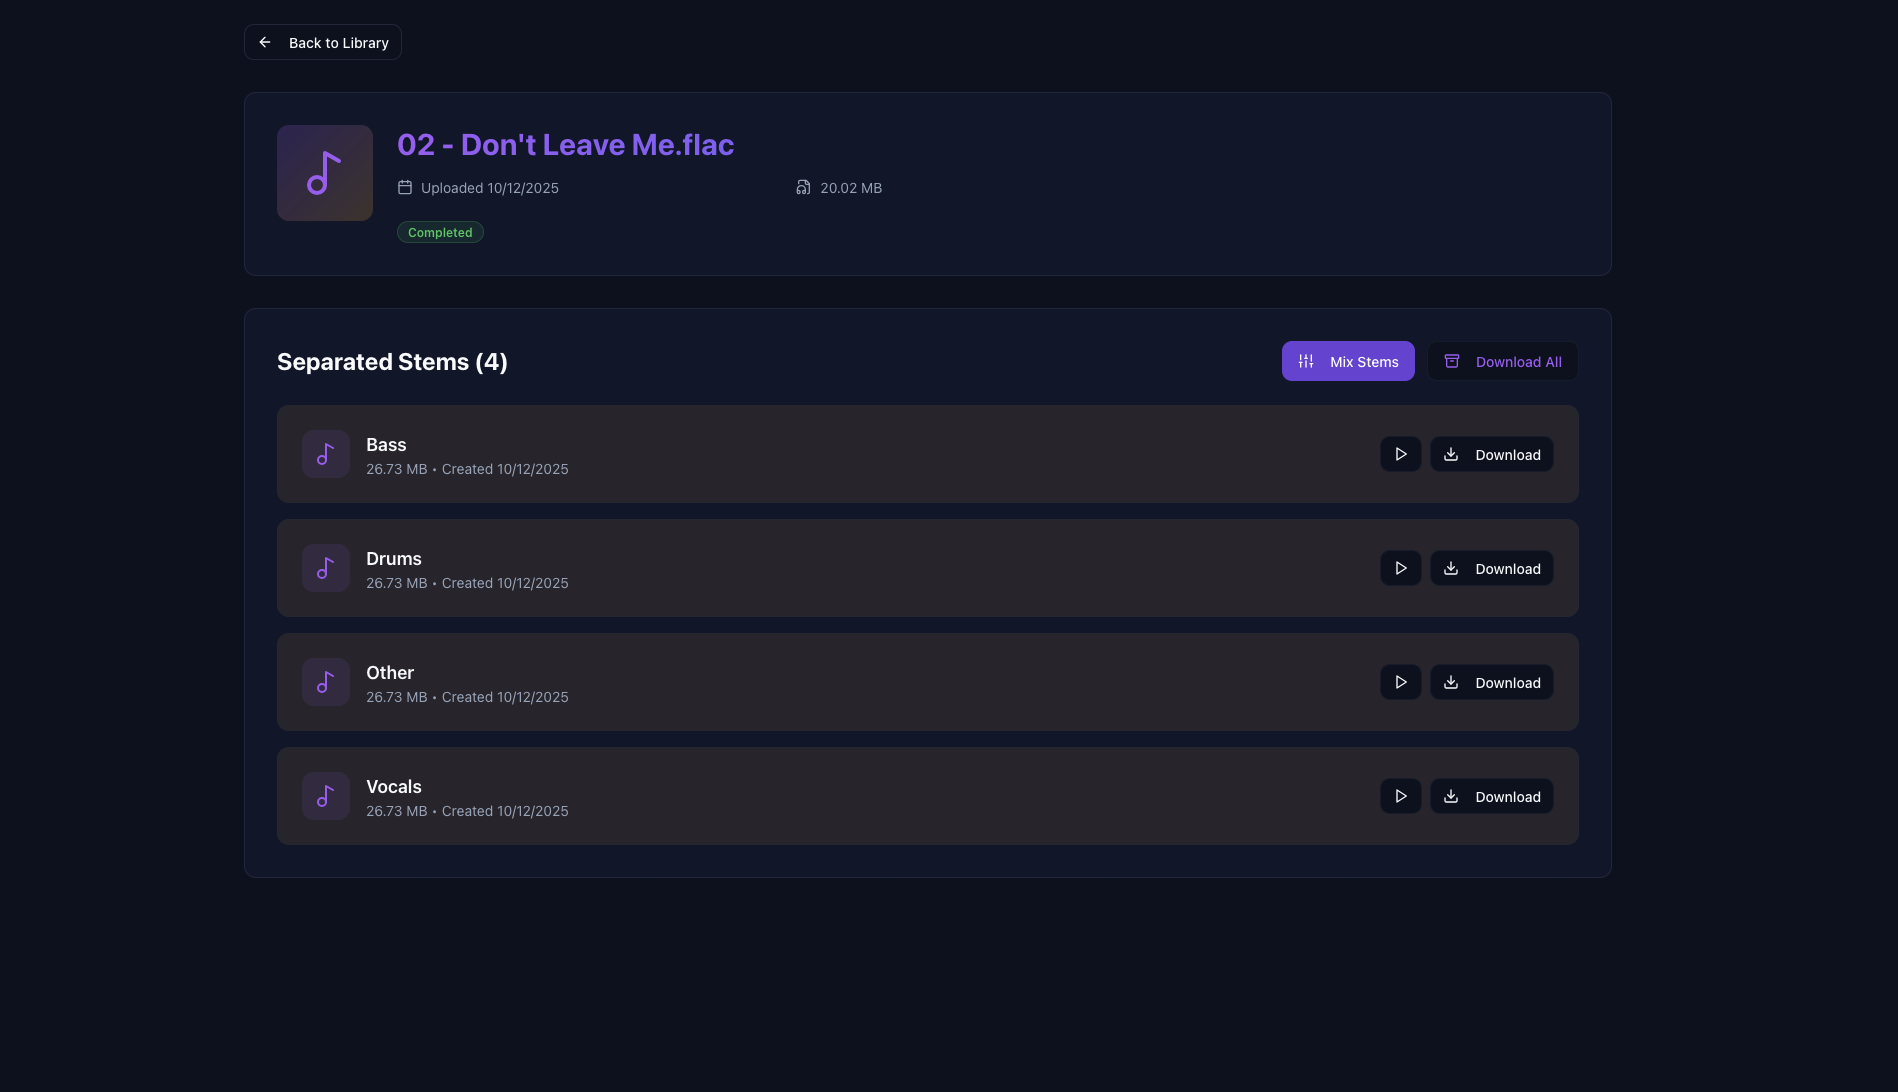Go back to Library
Screen dimensions: 1898x1092
pos(322,42)
